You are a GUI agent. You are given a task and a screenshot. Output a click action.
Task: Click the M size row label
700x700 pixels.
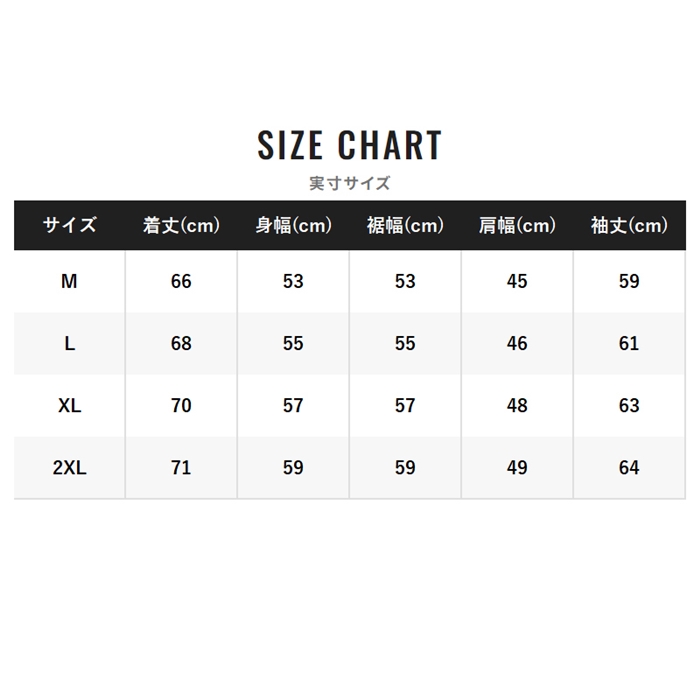69,281
